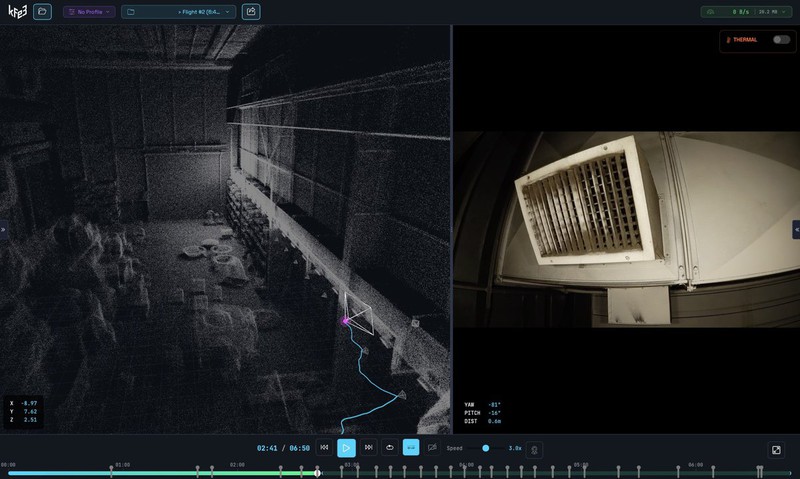
Task: Click the pink drone position marker
Action: [346, 321]
